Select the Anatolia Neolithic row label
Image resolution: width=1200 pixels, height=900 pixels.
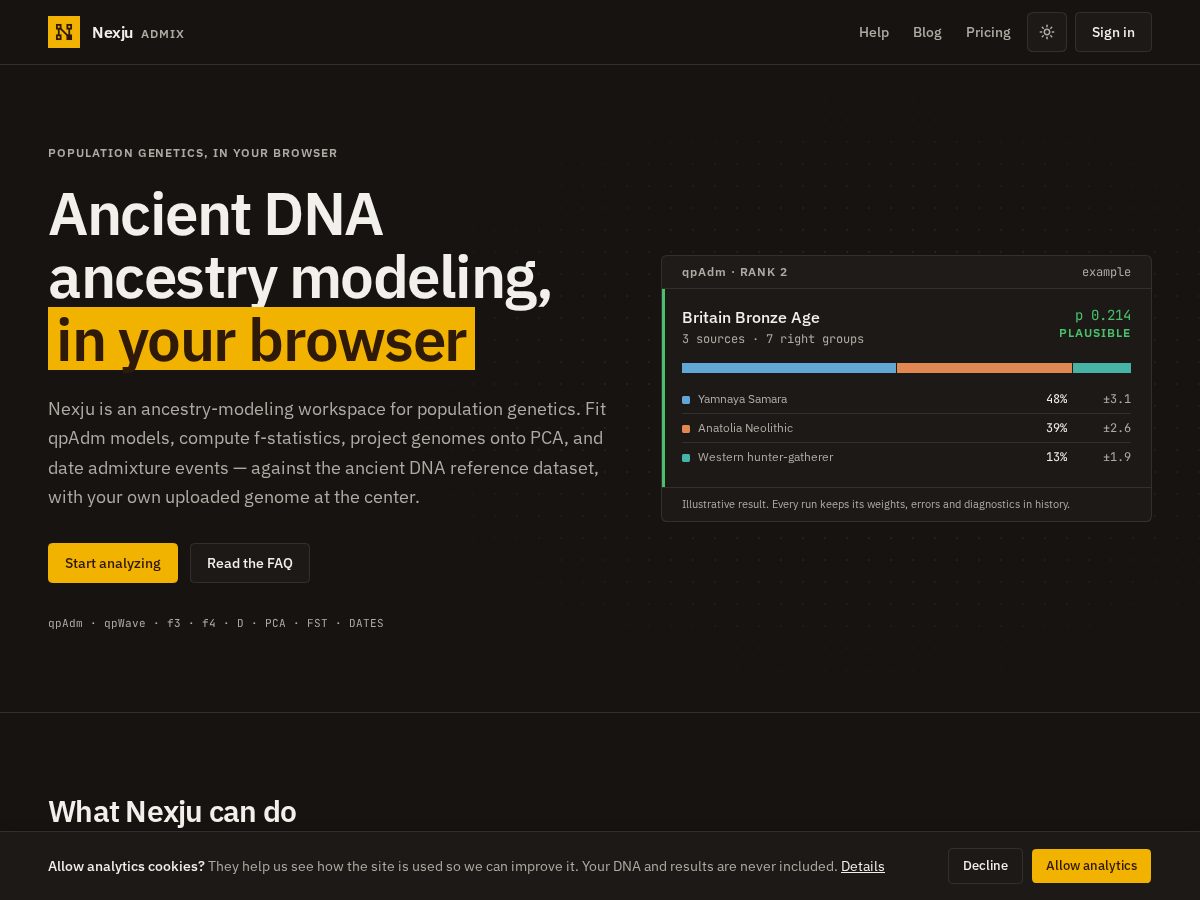coord(745,428)
